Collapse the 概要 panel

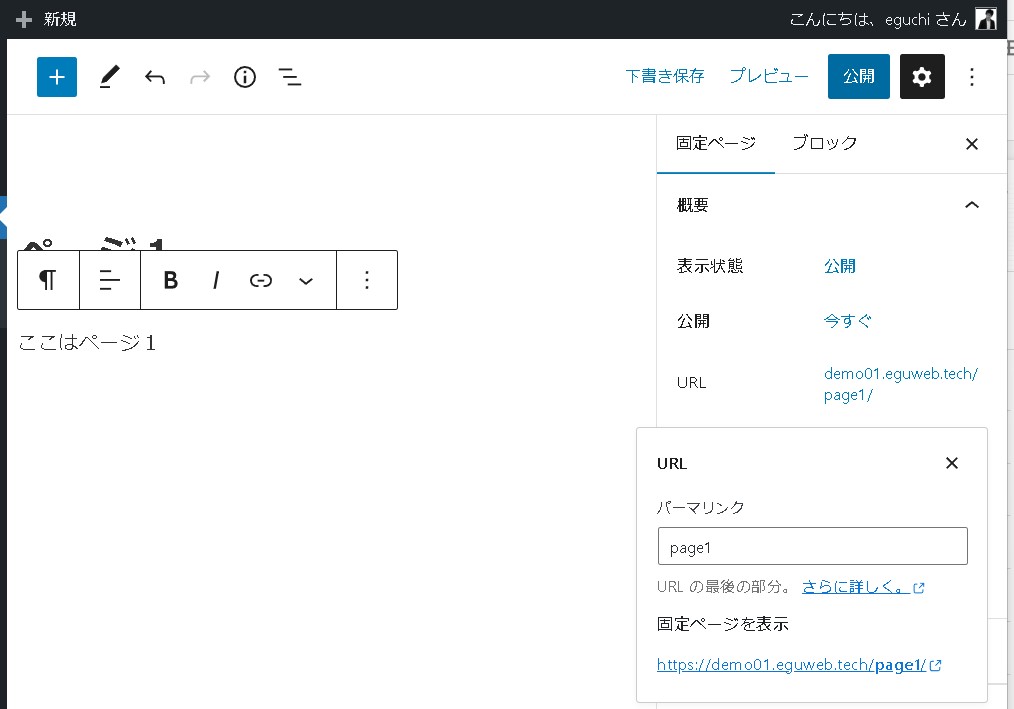(x=971, y=205)
